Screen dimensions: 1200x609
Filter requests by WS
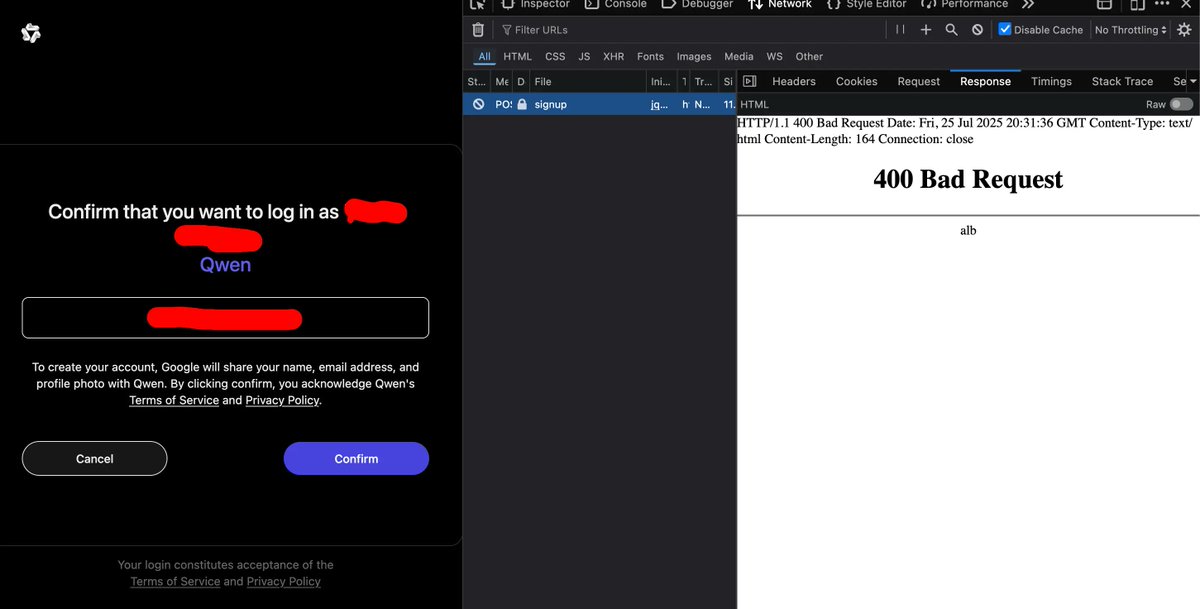click(x=775, y=57)
